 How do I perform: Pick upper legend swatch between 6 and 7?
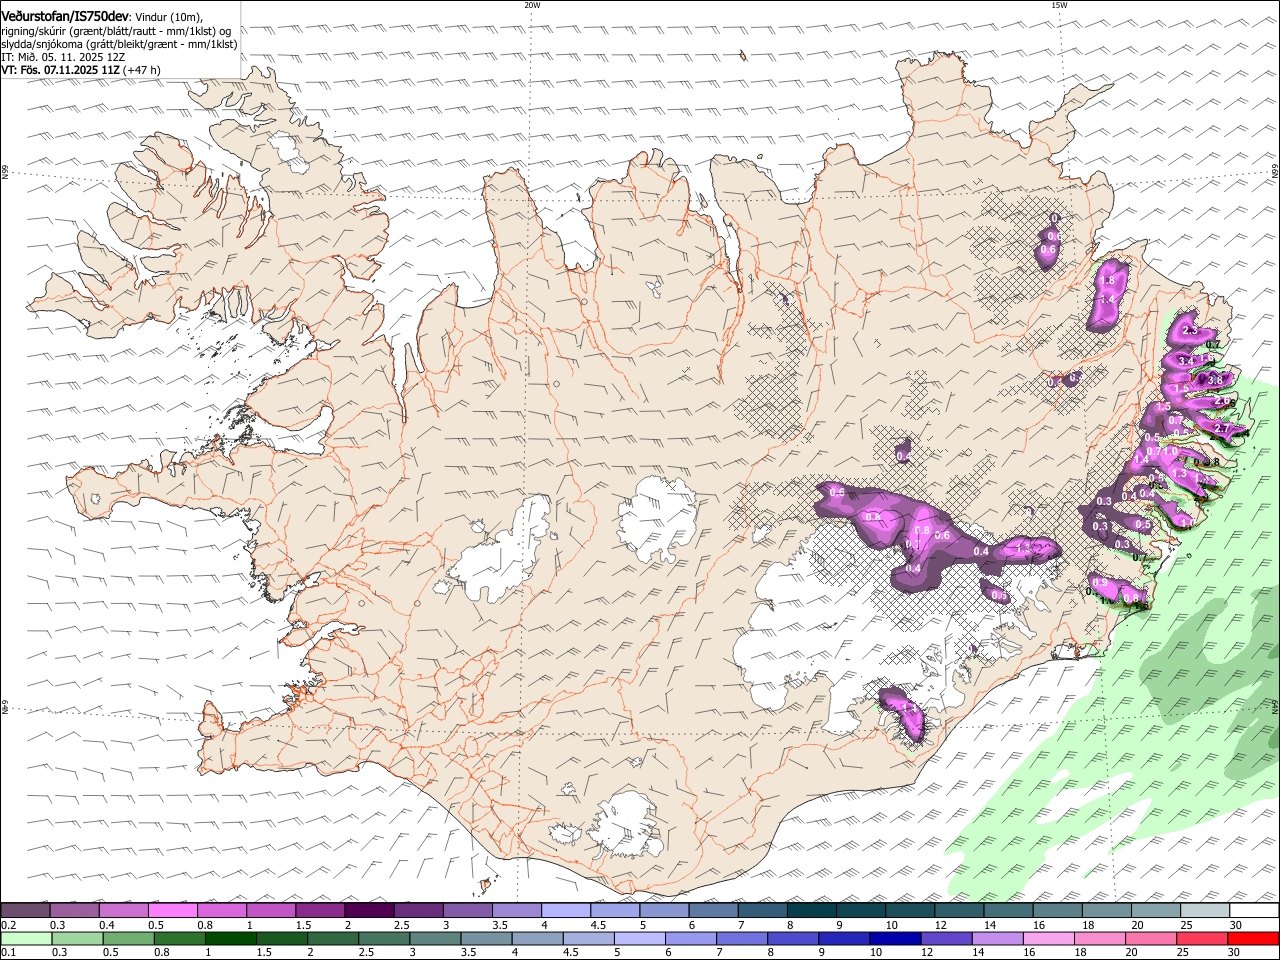pyautogui.click(x=713, y=911)
